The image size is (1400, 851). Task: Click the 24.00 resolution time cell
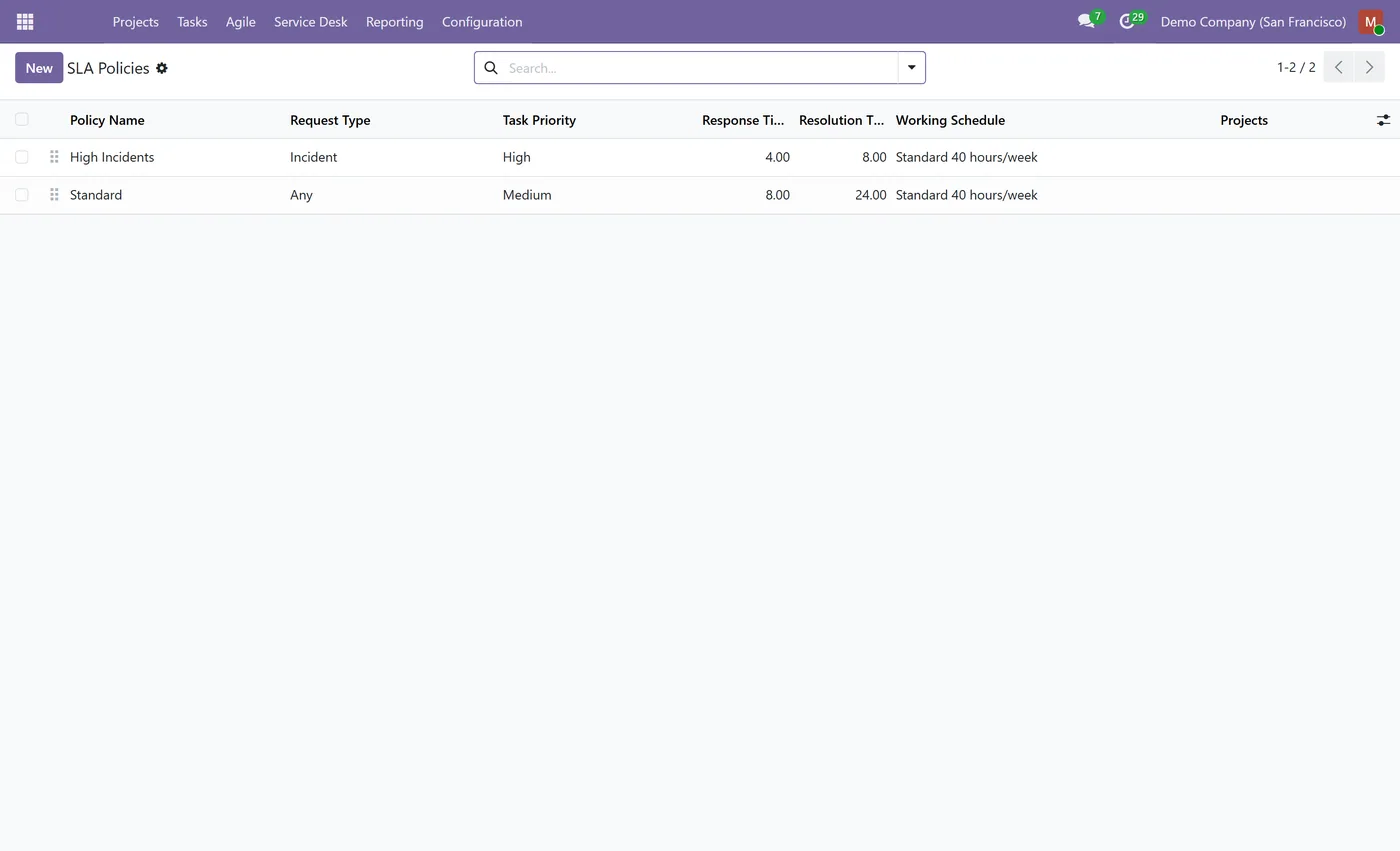point(870,195)
